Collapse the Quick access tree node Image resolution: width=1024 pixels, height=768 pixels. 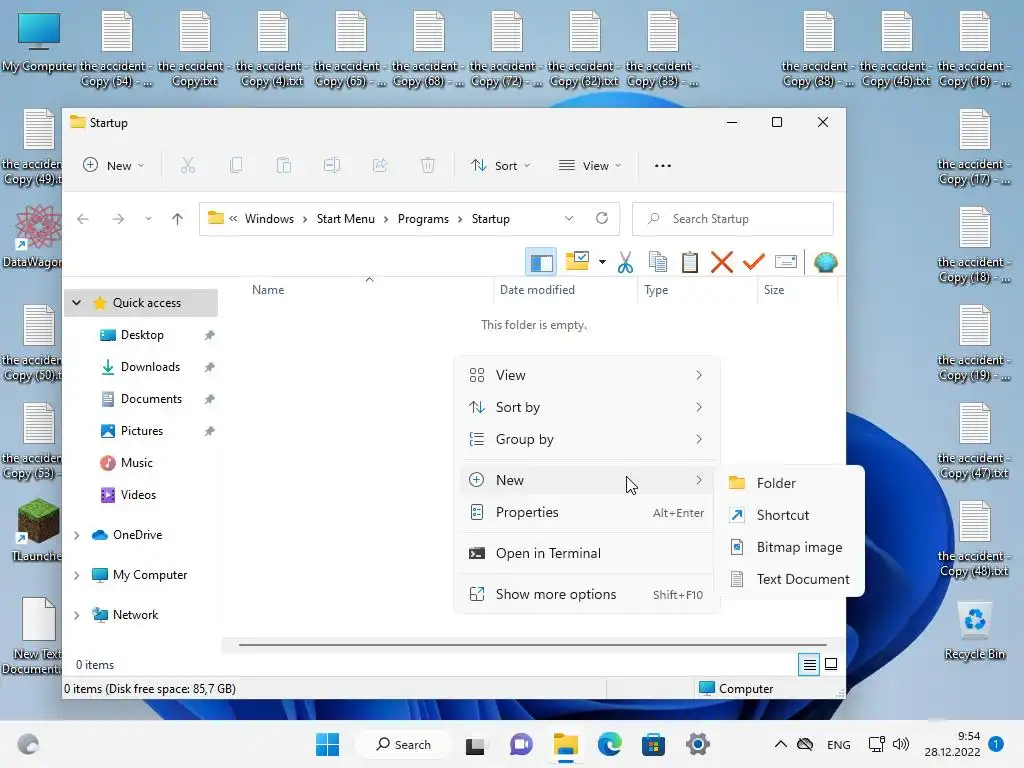point(76,303)
